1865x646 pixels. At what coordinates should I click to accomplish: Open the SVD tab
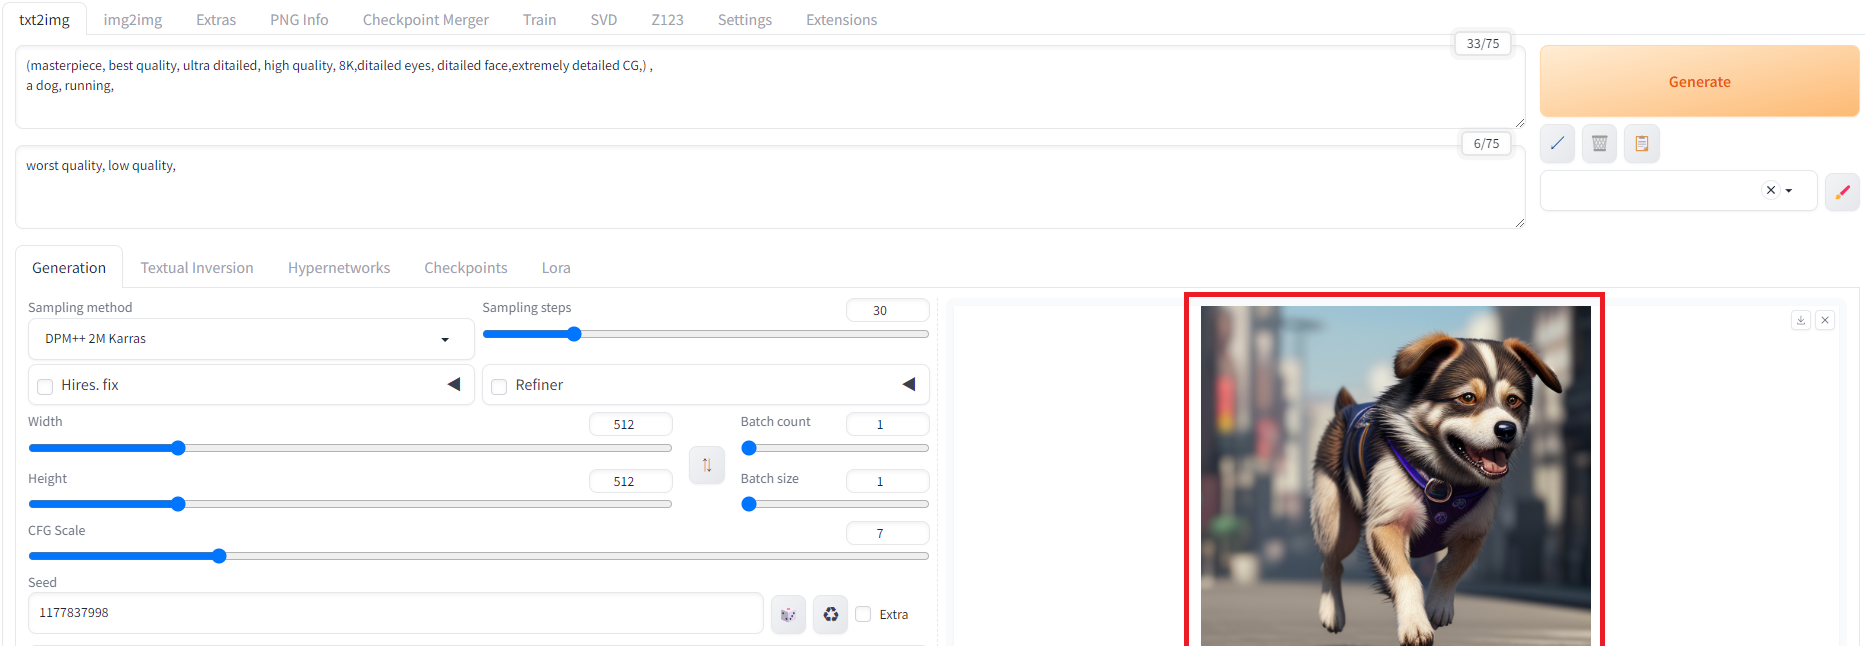click(x=604, y=20)
